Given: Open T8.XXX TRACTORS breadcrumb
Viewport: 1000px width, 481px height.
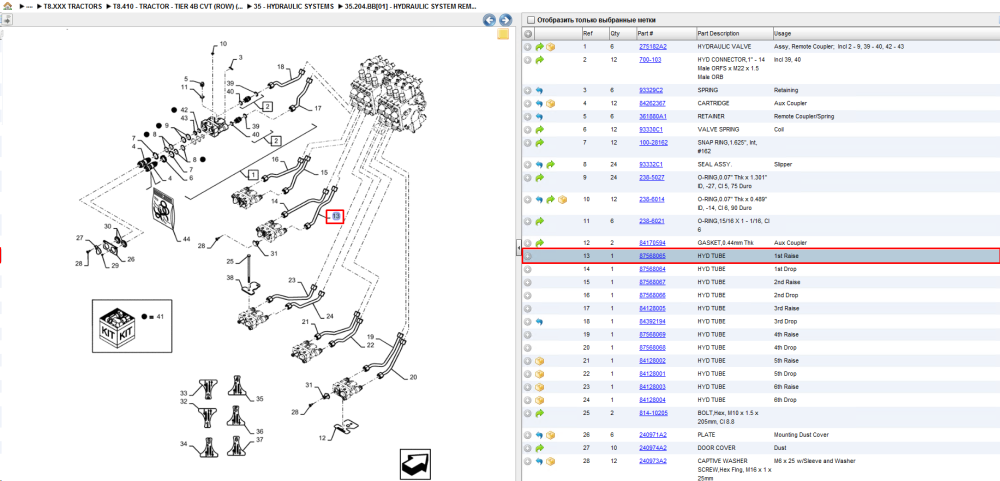Looking at the screenshot, I should 72,6.
